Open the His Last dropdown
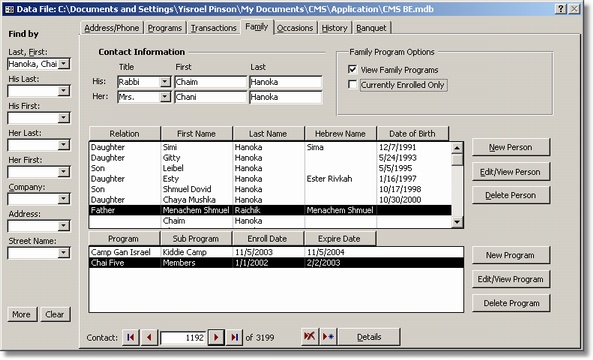The width and height of the screenshot is (593, 360). (64, 91)
